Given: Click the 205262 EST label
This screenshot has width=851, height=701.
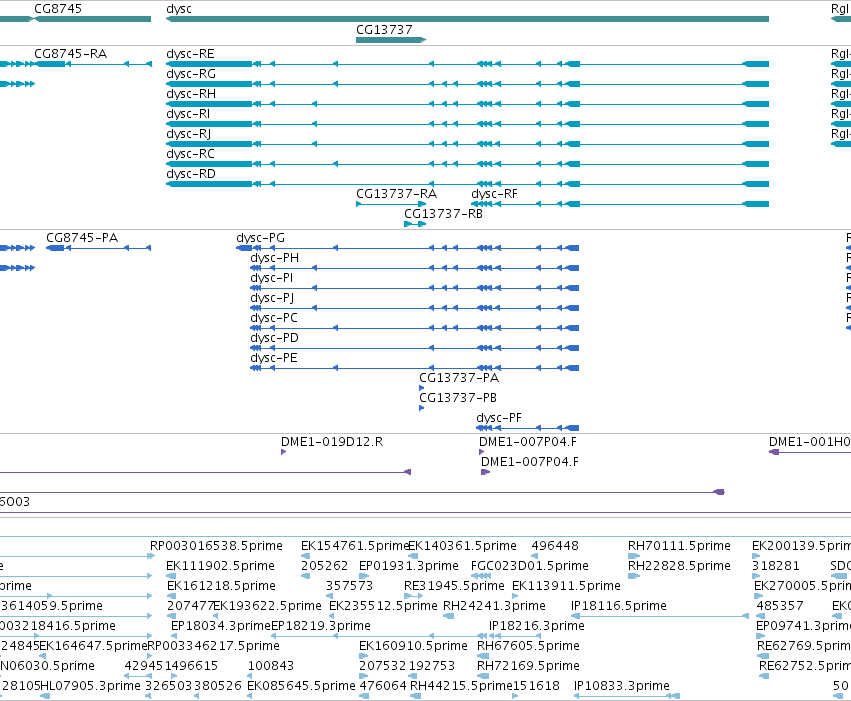Looking at the screenshot, I should (325, 566).
